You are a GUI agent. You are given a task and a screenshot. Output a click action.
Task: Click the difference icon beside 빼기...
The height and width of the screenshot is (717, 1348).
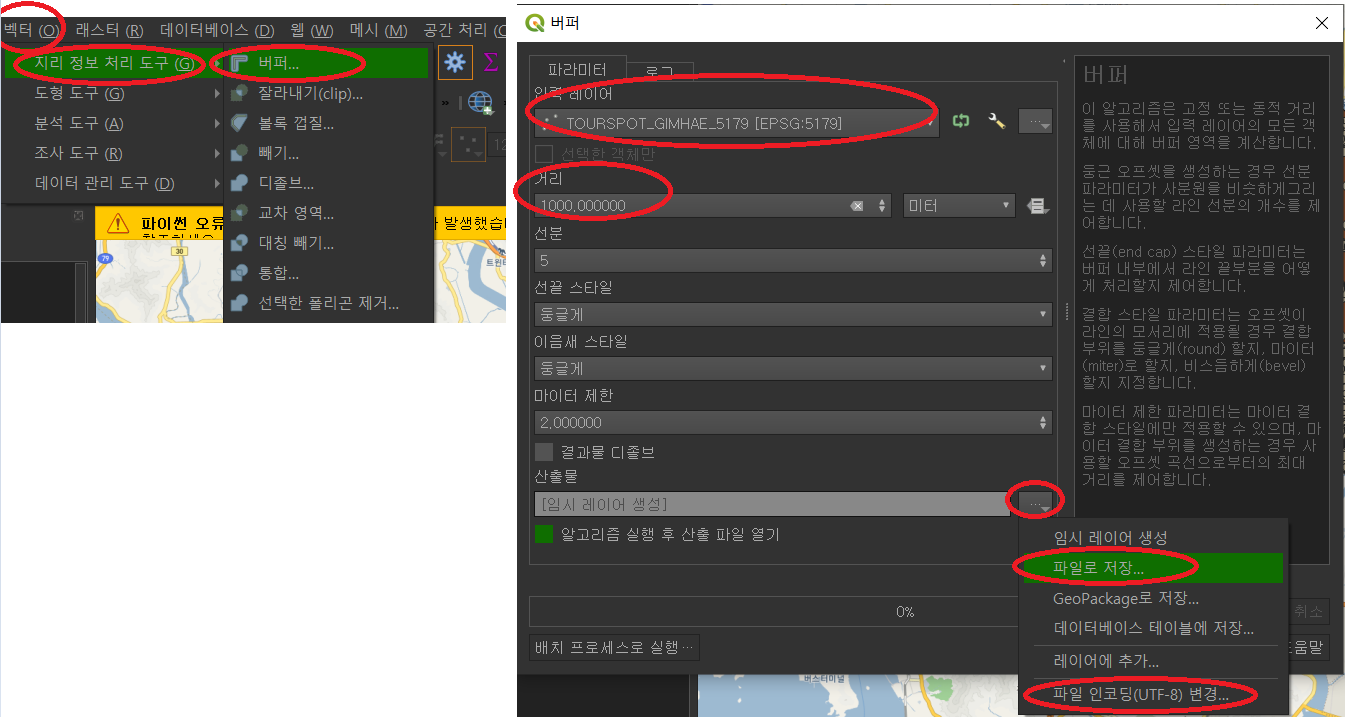[239, 154]
